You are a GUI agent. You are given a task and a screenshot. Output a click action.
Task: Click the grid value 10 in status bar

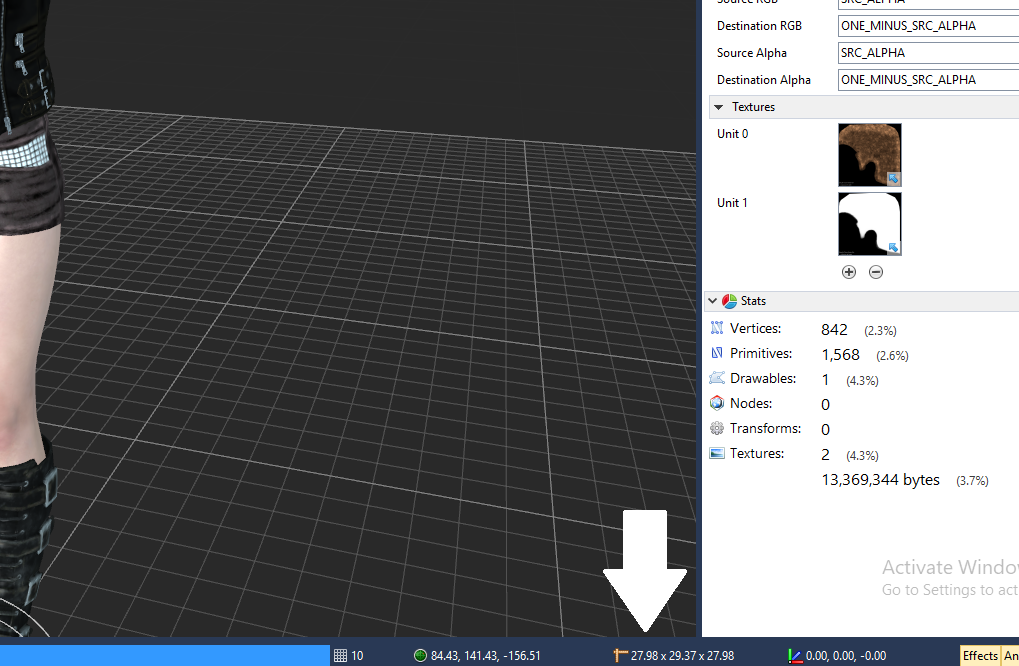point(357,656)
